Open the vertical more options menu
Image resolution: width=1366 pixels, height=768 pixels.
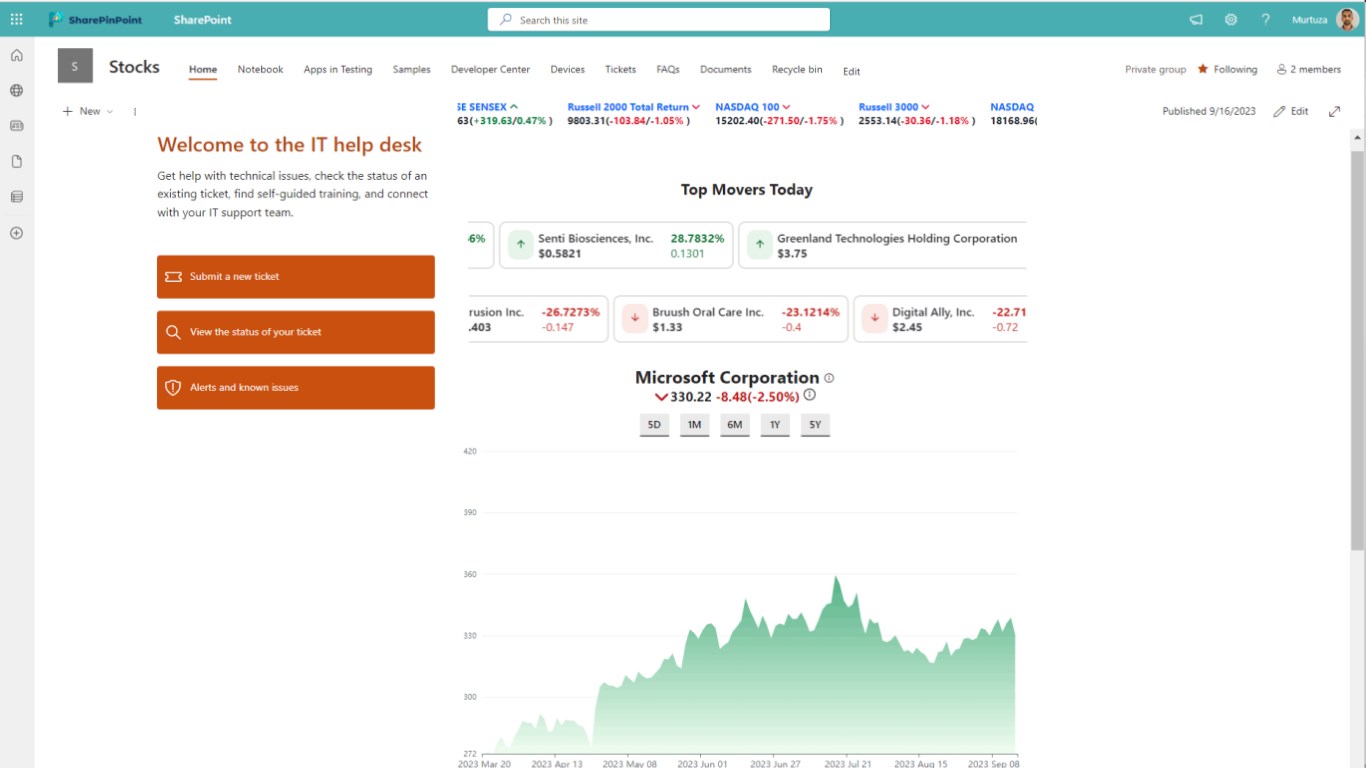pyautogui.click(x=135, y=111)
